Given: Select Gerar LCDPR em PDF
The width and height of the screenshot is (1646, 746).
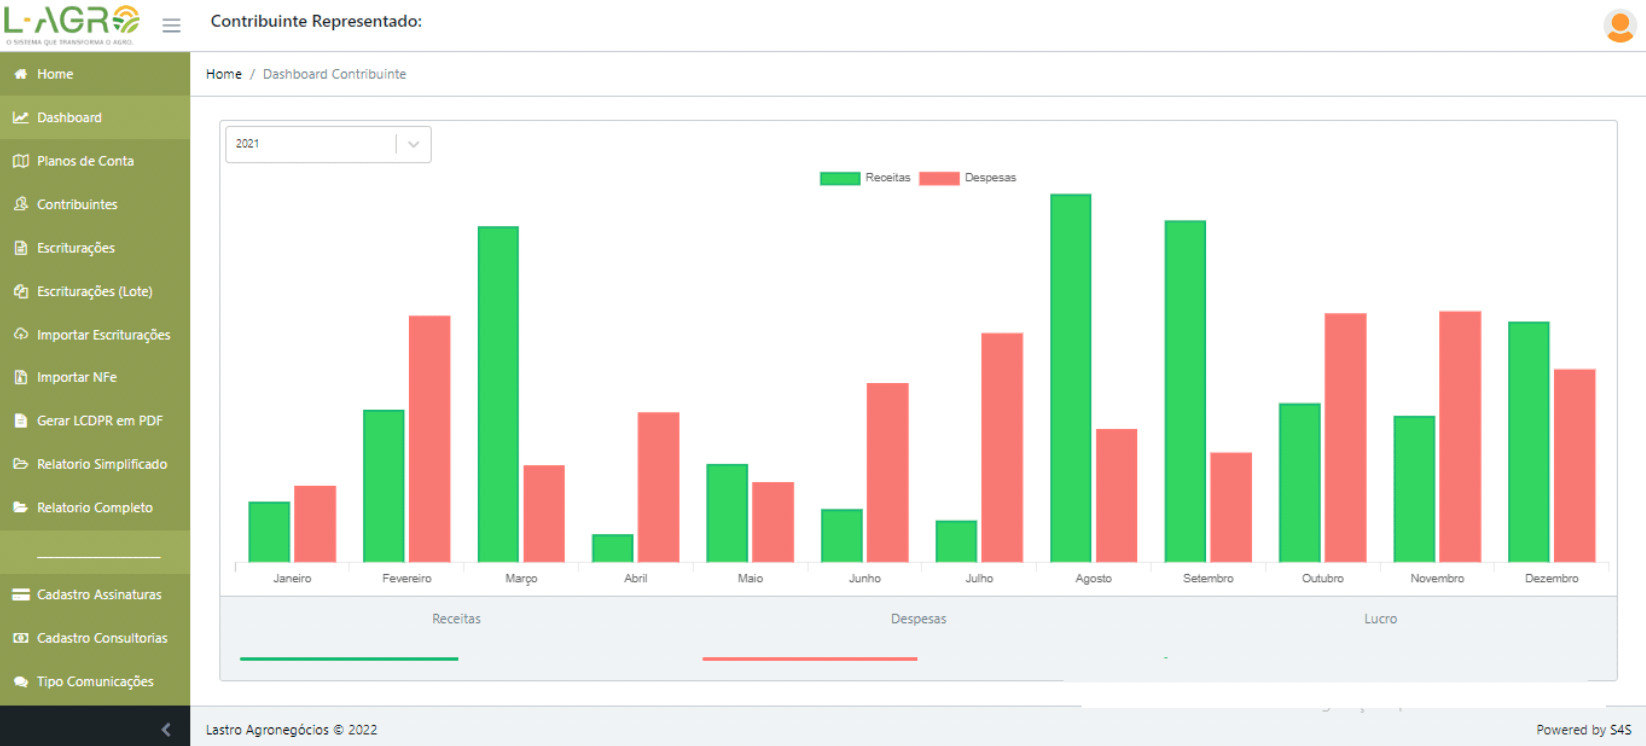Looking at the screenshot, I should point(95,421).
